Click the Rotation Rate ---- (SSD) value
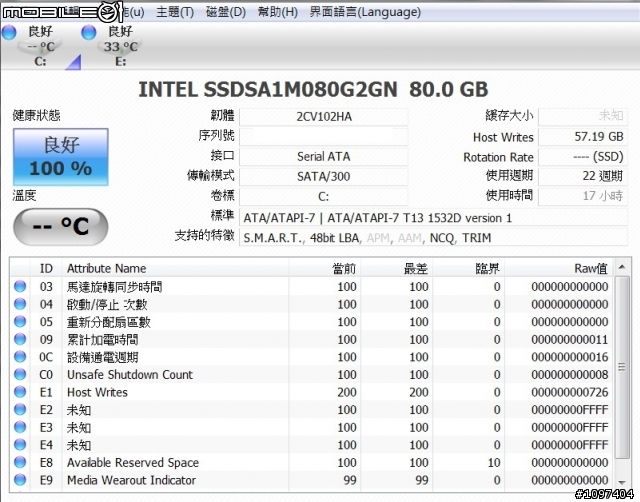This screenshot has height=502, width=640. click(x=583, y=157)
